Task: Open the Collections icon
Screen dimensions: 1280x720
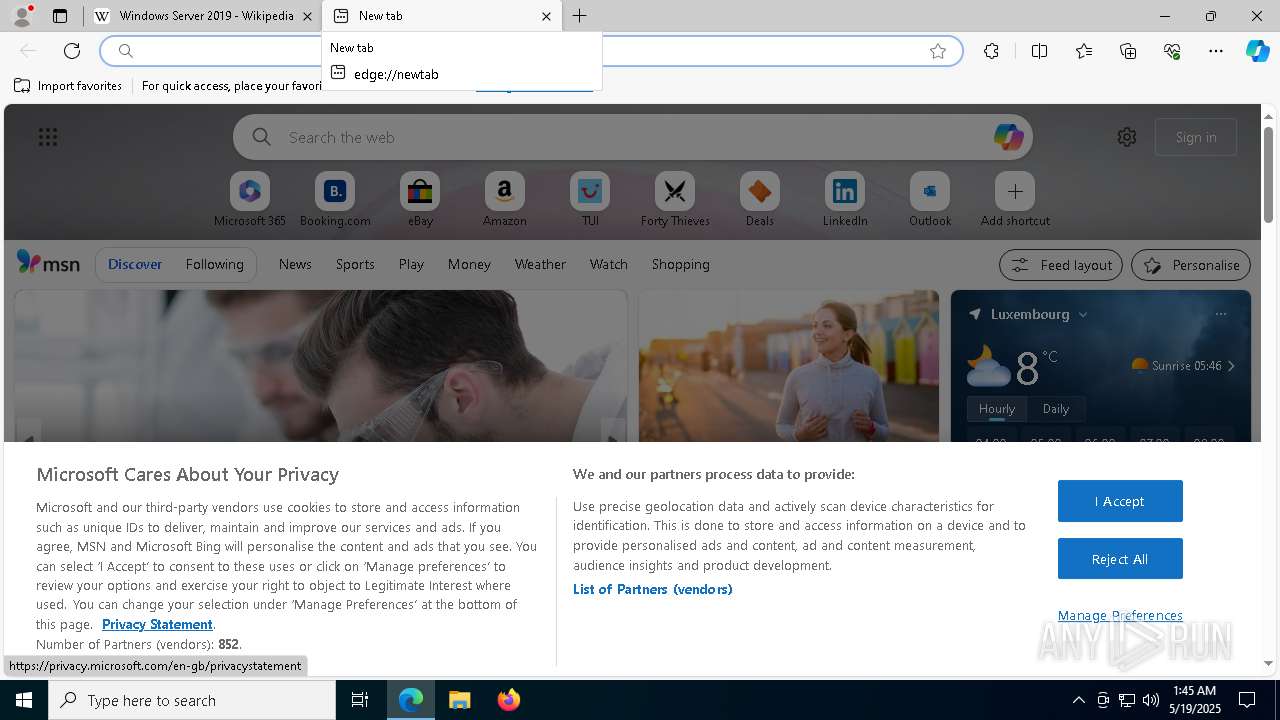Action: 1128,51
